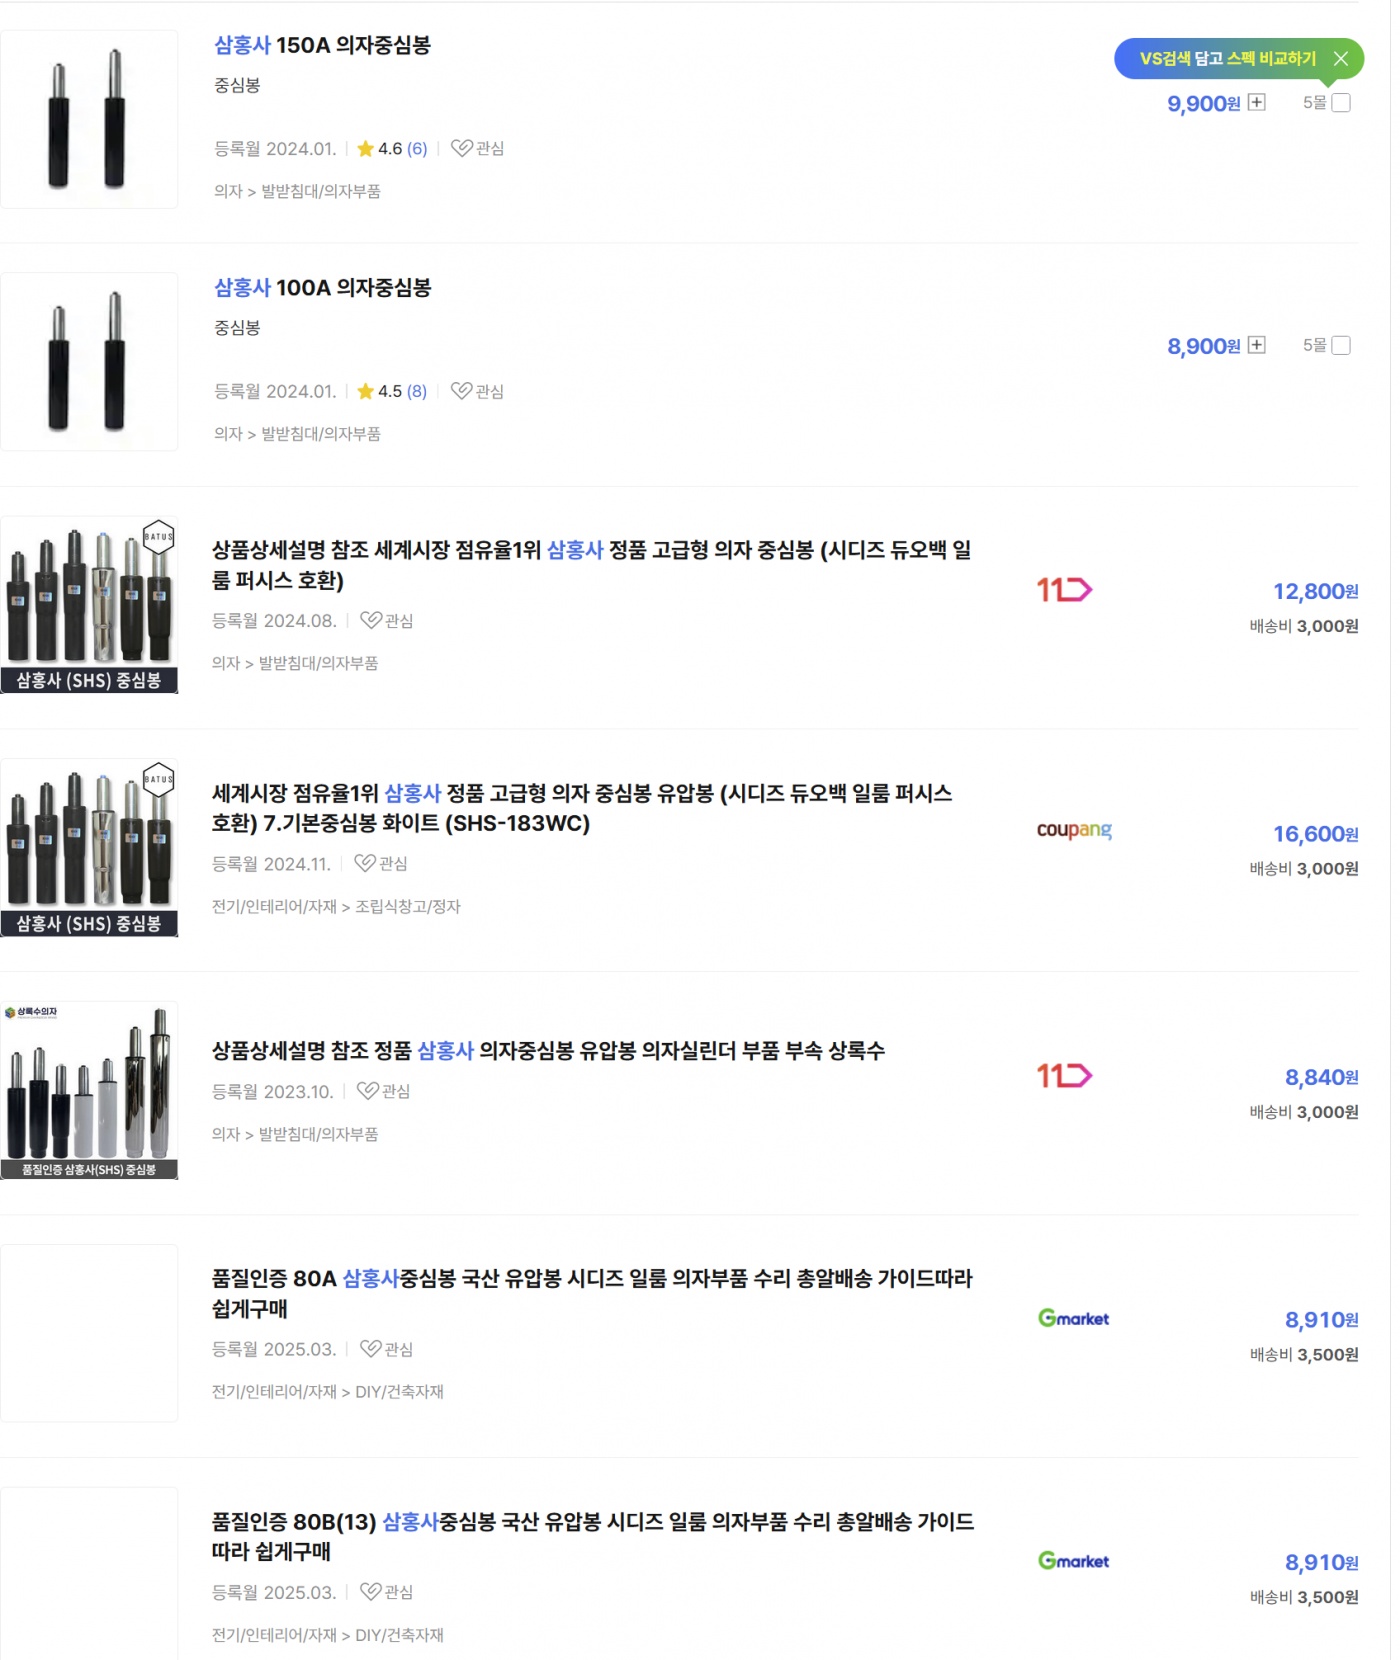The width and height of the screenshot is (1400, 1660).
Task: Click heart 관심 icon for 삼홍사 100A
Action: click(462, 392)
